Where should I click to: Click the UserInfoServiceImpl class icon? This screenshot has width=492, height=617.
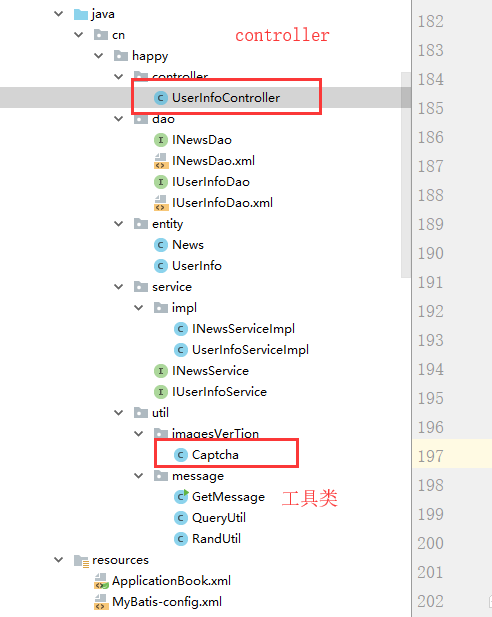pyautogui.click(x=180, y=349)
